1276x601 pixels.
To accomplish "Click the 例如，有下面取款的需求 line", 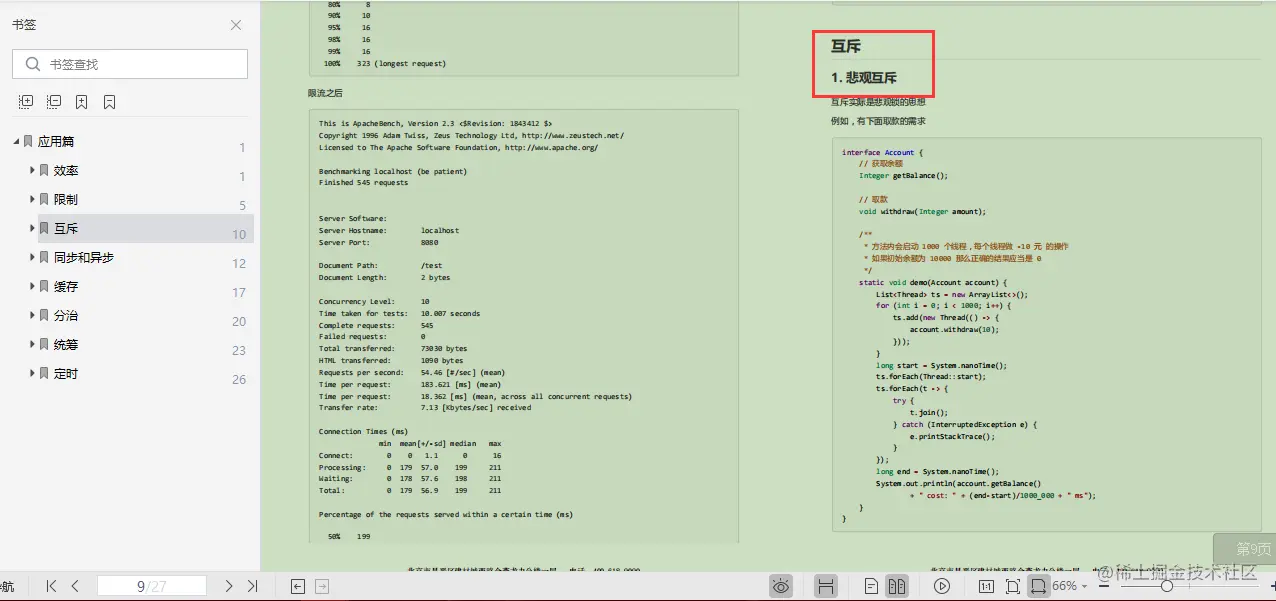I will (x=878, y=121).
